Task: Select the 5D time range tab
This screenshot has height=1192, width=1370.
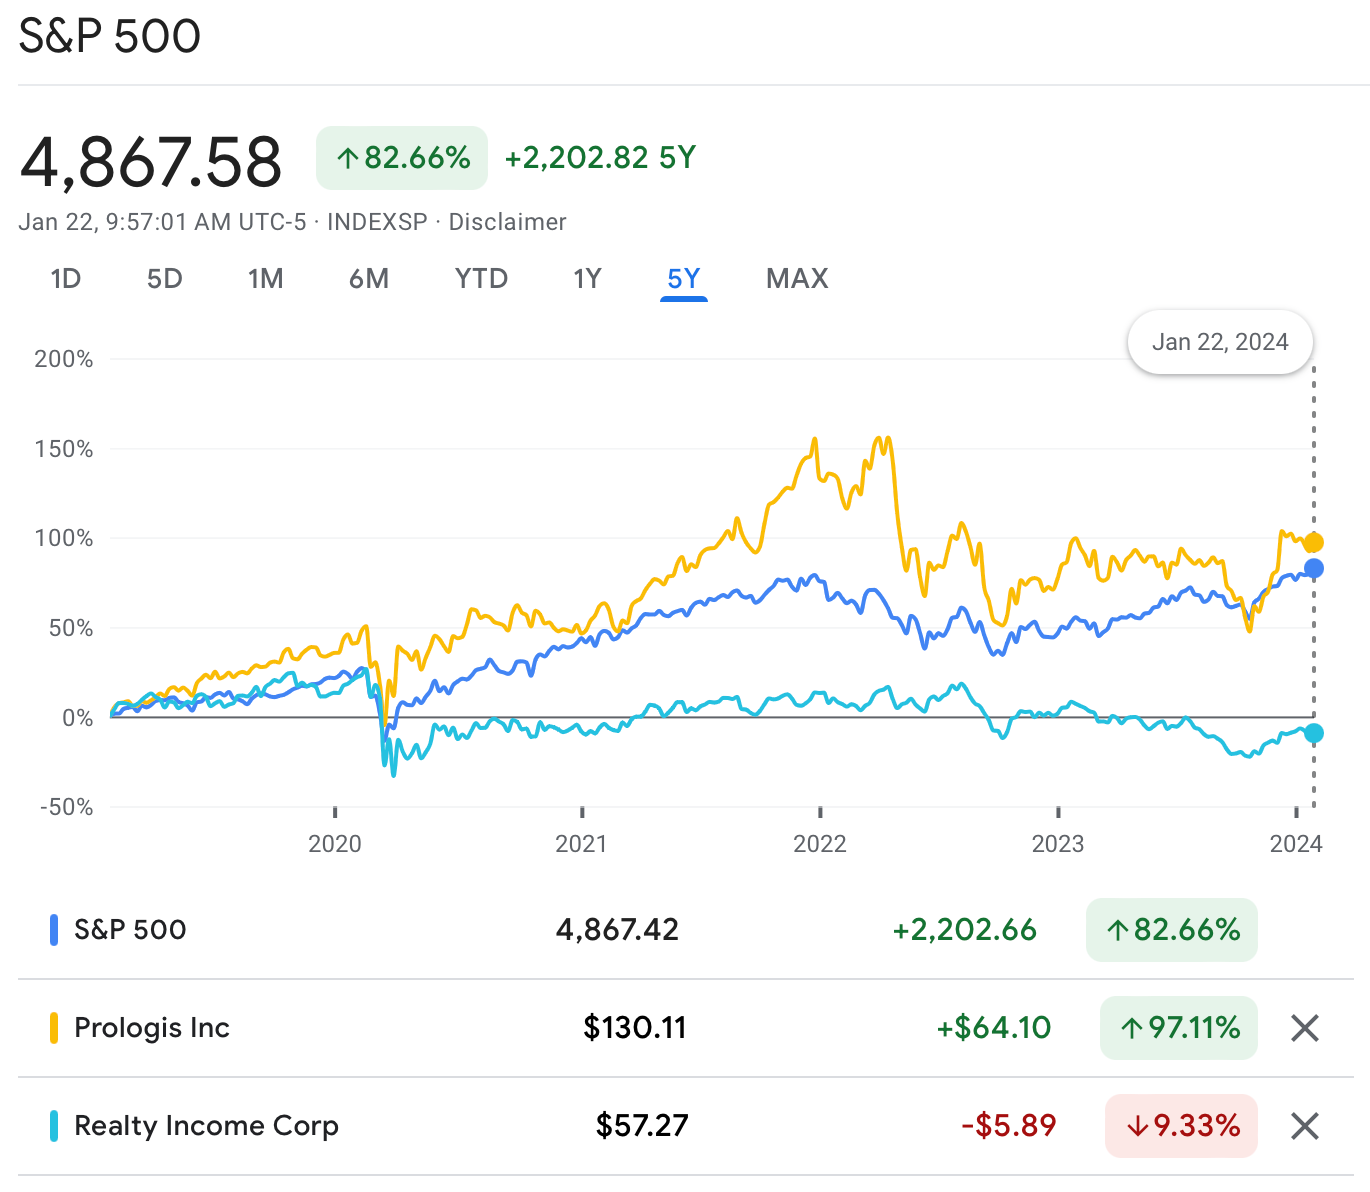Action: click(x=165, y=279)
